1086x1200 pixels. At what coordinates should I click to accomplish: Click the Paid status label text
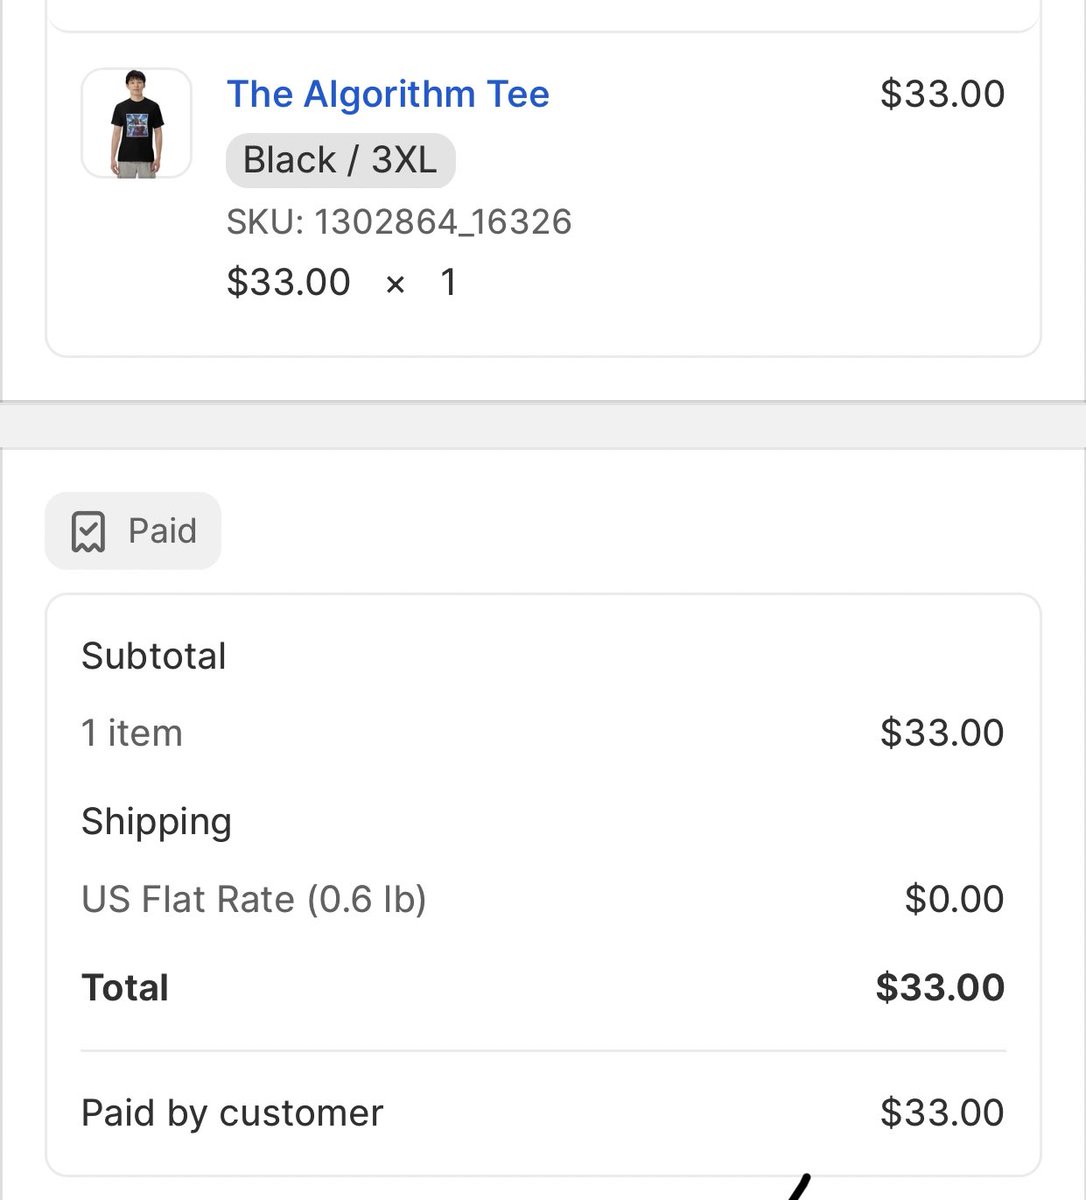point(162,531)
